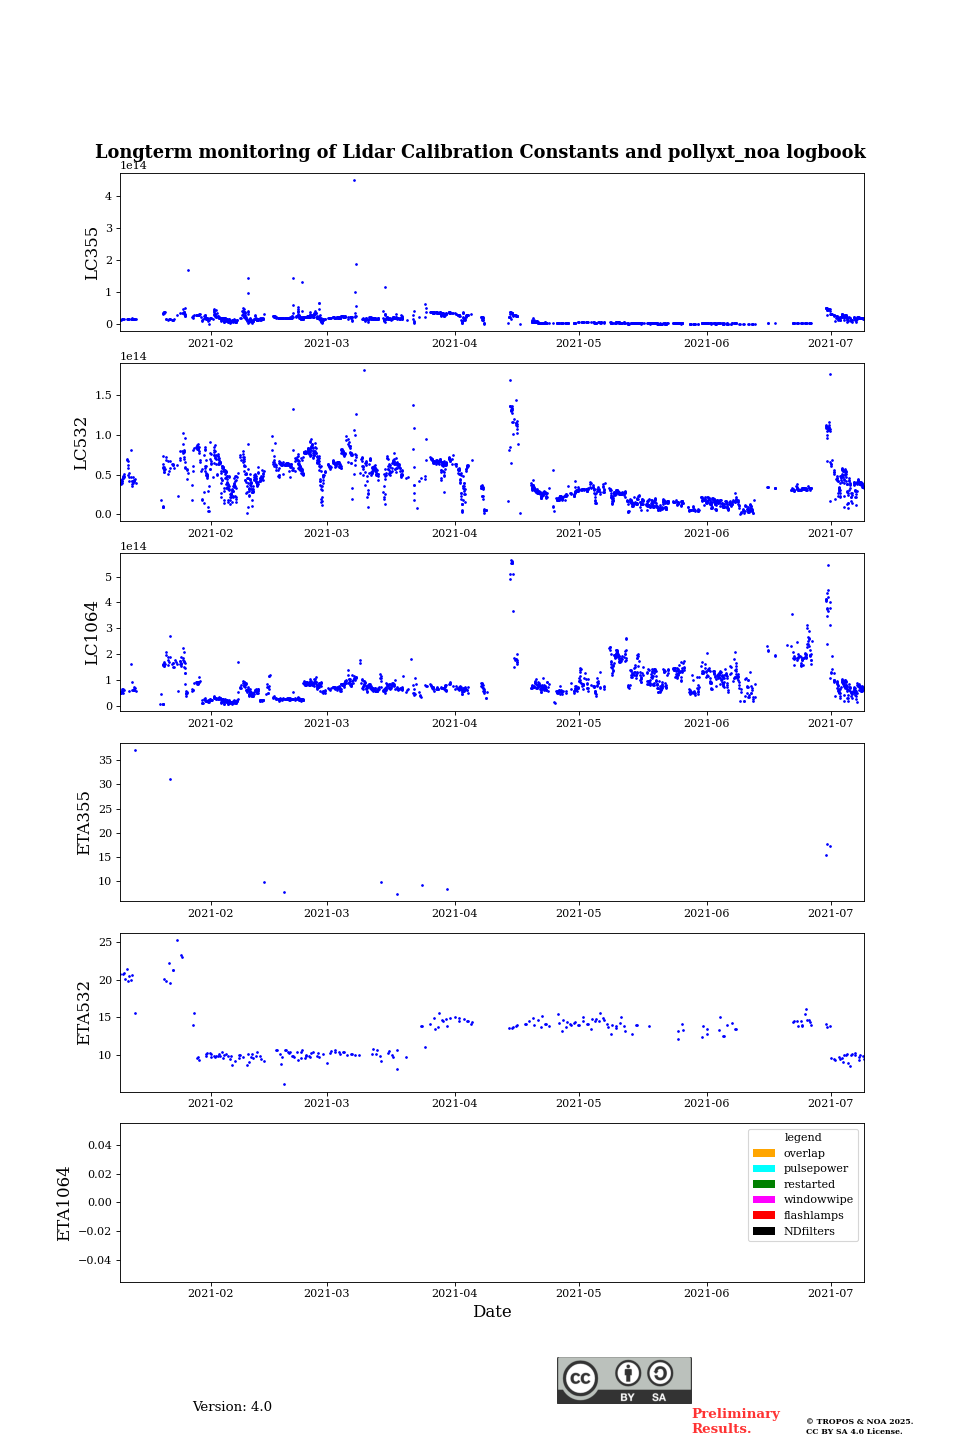The height and width of the screenshot is (1440, 960).
Task: Click the 2021-04 tick under LC355 plot
Action: [455, 343]
